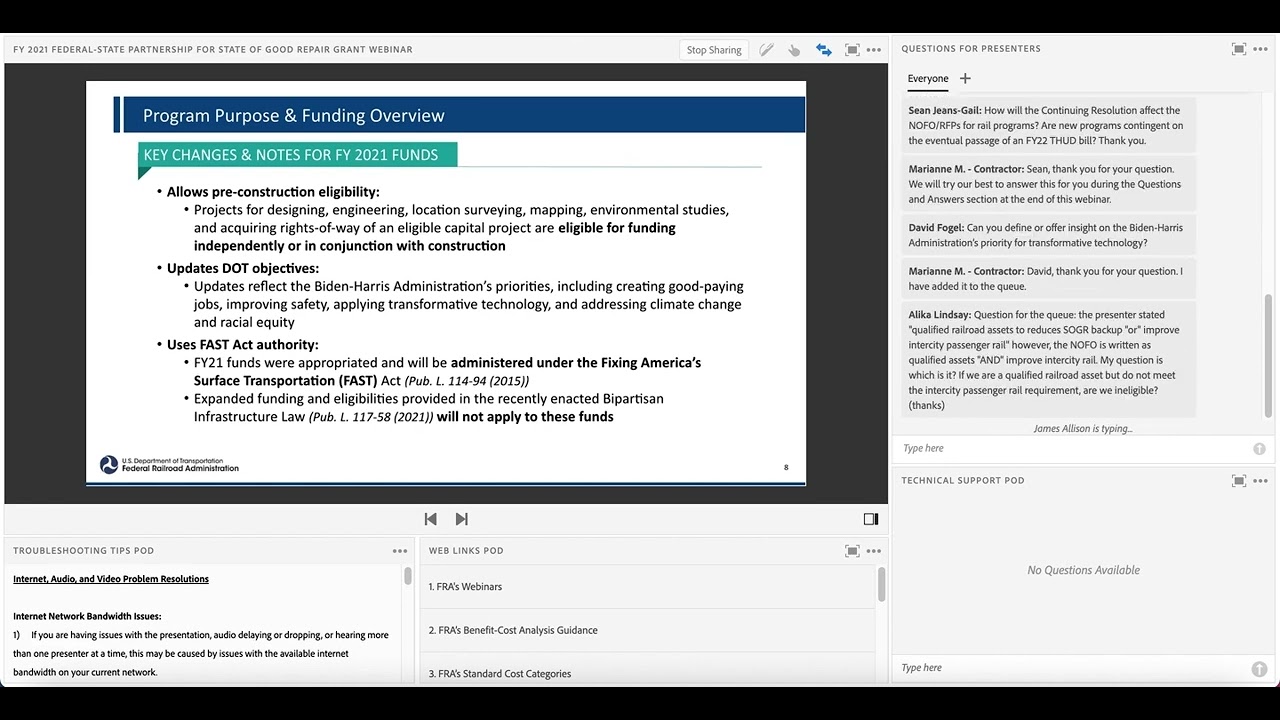1280x720 pixels.
Task: Open Questions for Presenters pod options
Action: coord(1261,49)
